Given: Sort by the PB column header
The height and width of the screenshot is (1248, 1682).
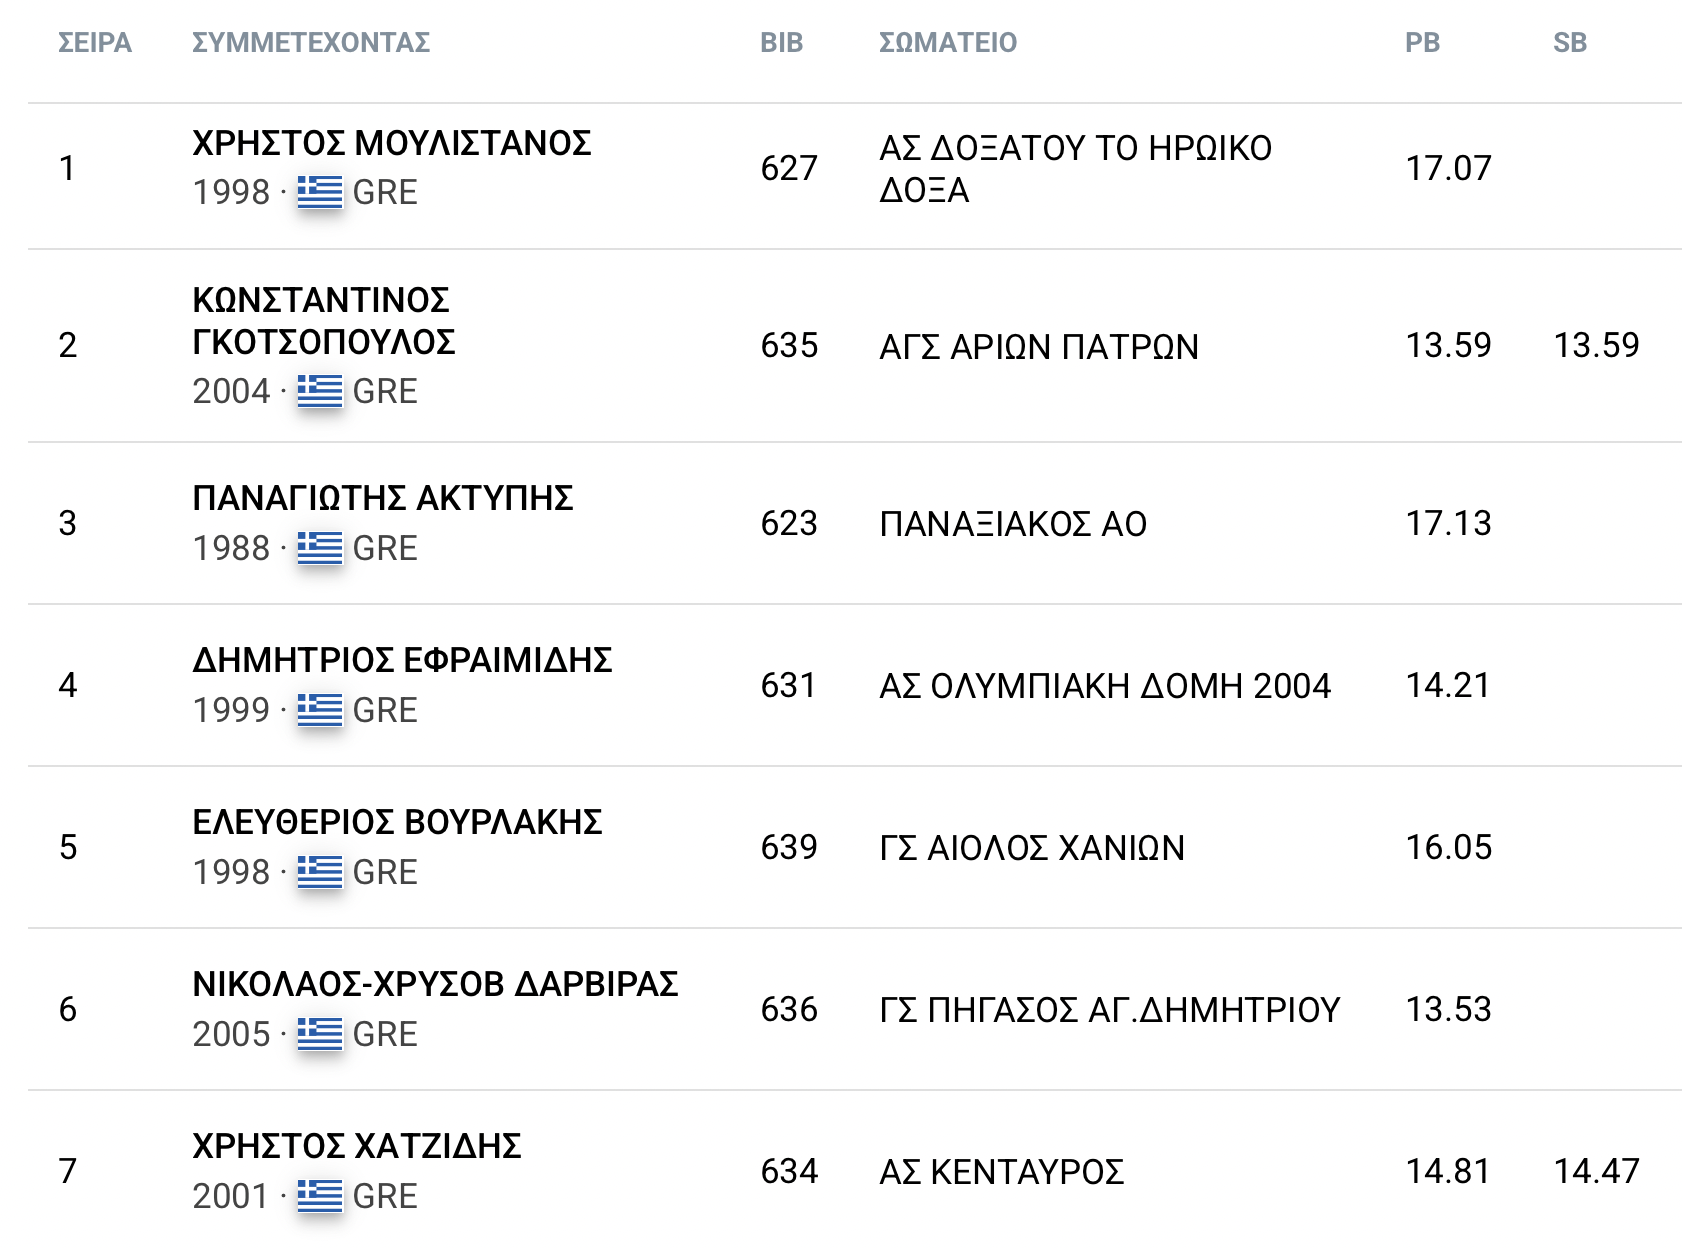Looking at the screenshot, I should pyautogui.click(x=1422, y=43).
